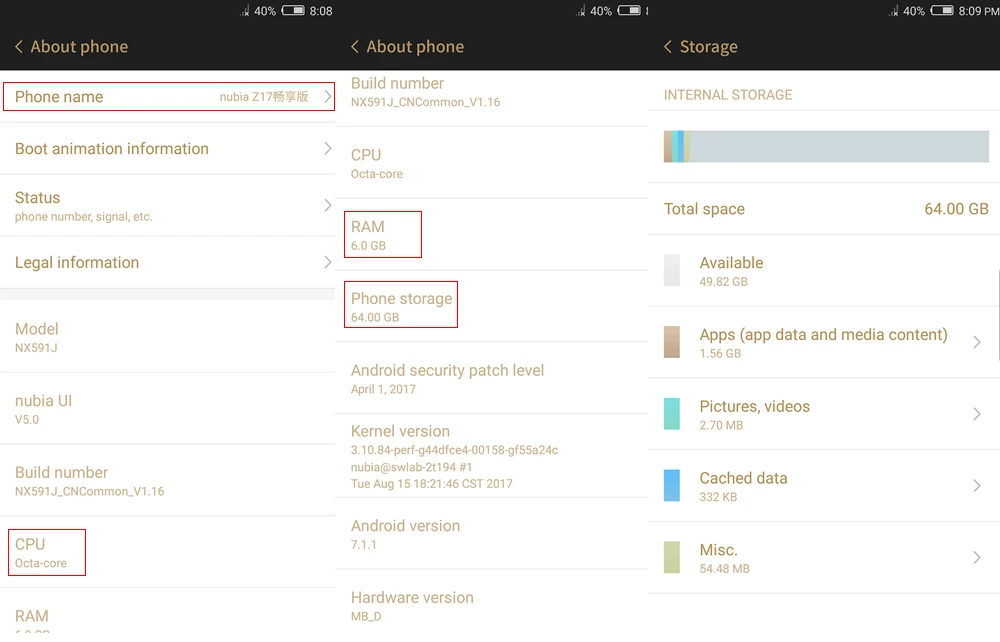The height and width of the screenshot is (642, 1000).
Task: Tap back arrow on first About phone screen
Action: (x=19, y=47)
